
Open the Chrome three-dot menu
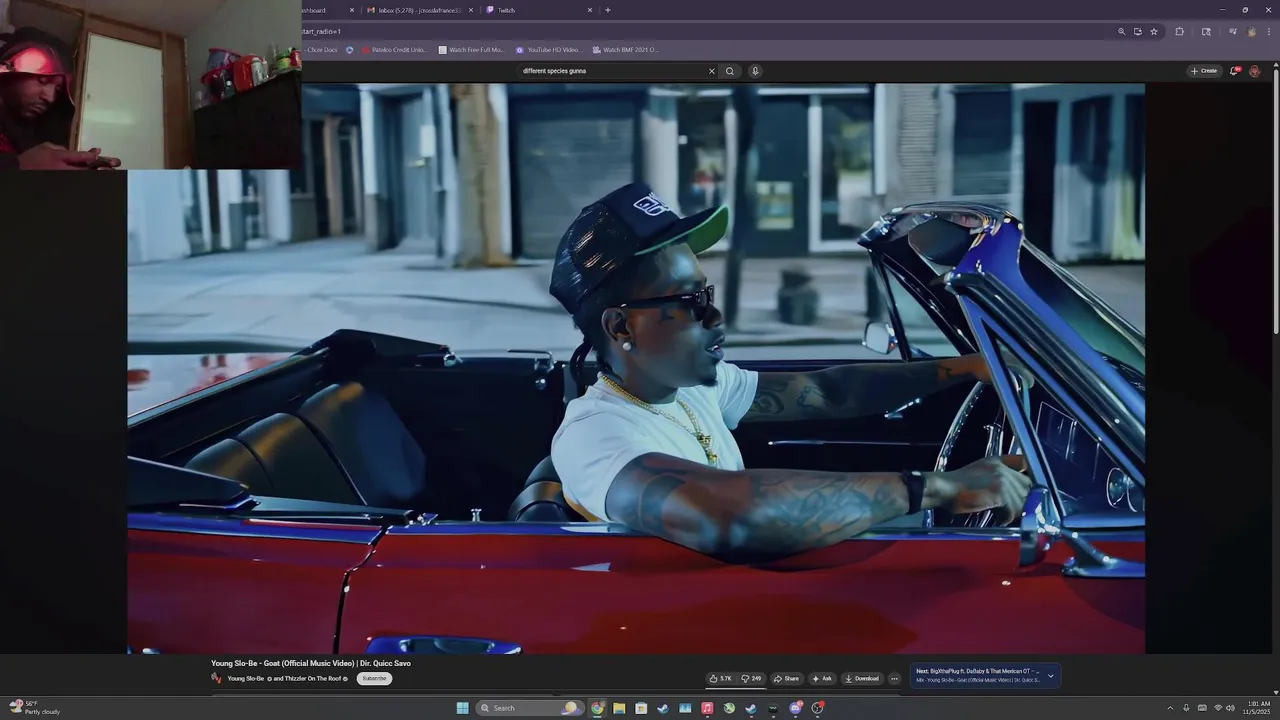coord(1267,31)
